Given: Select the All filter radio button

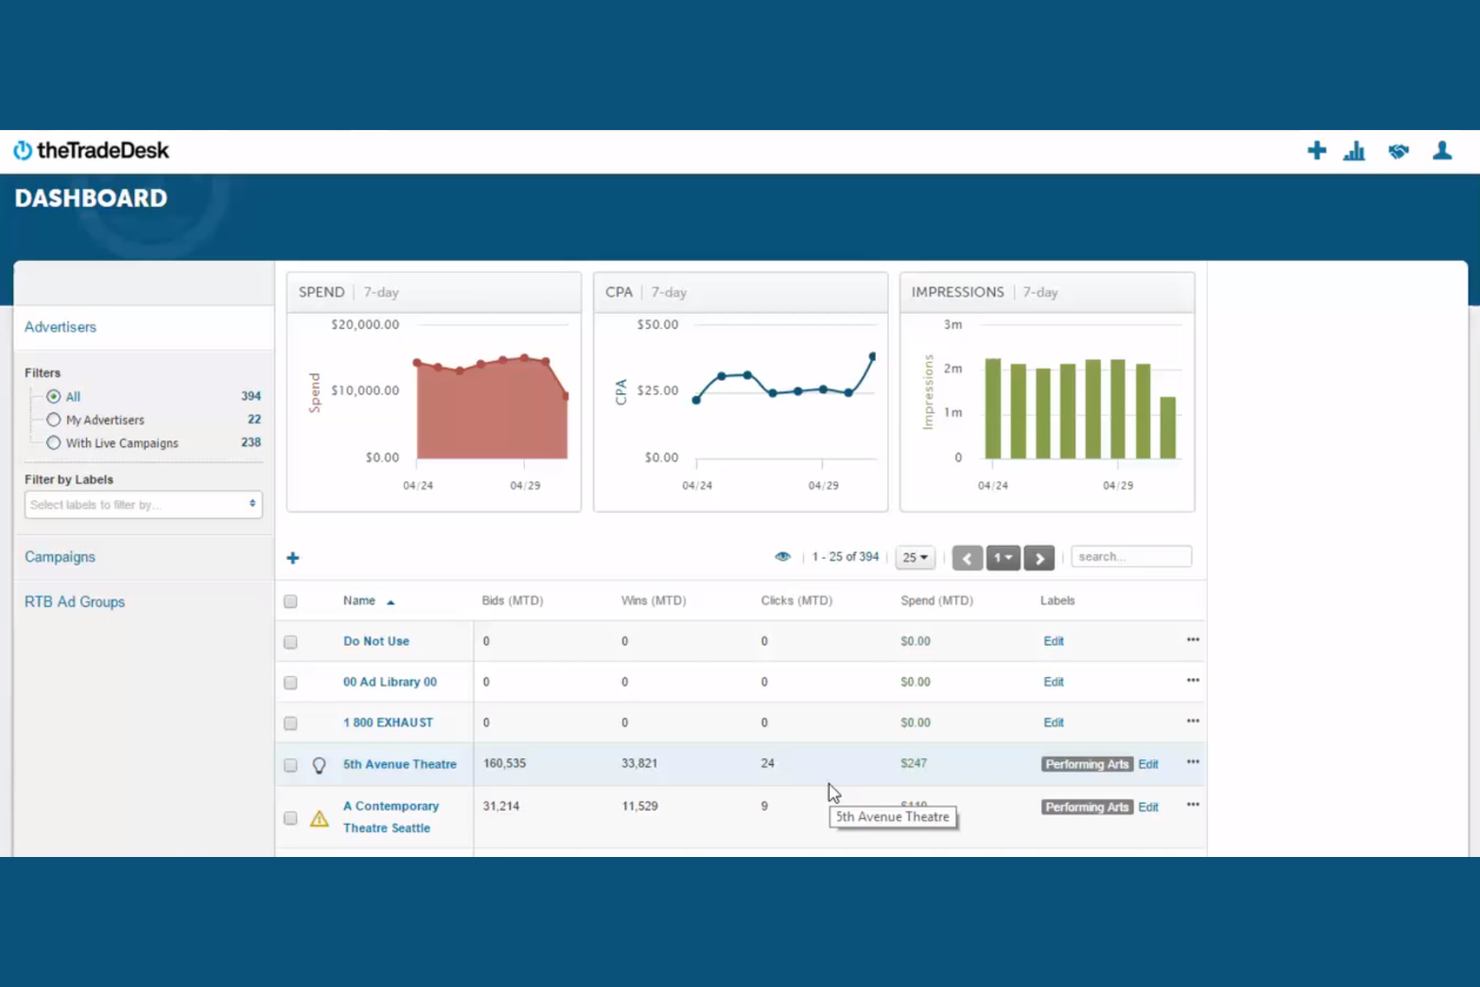Looking at the screenshot, I should pos(54,397).
